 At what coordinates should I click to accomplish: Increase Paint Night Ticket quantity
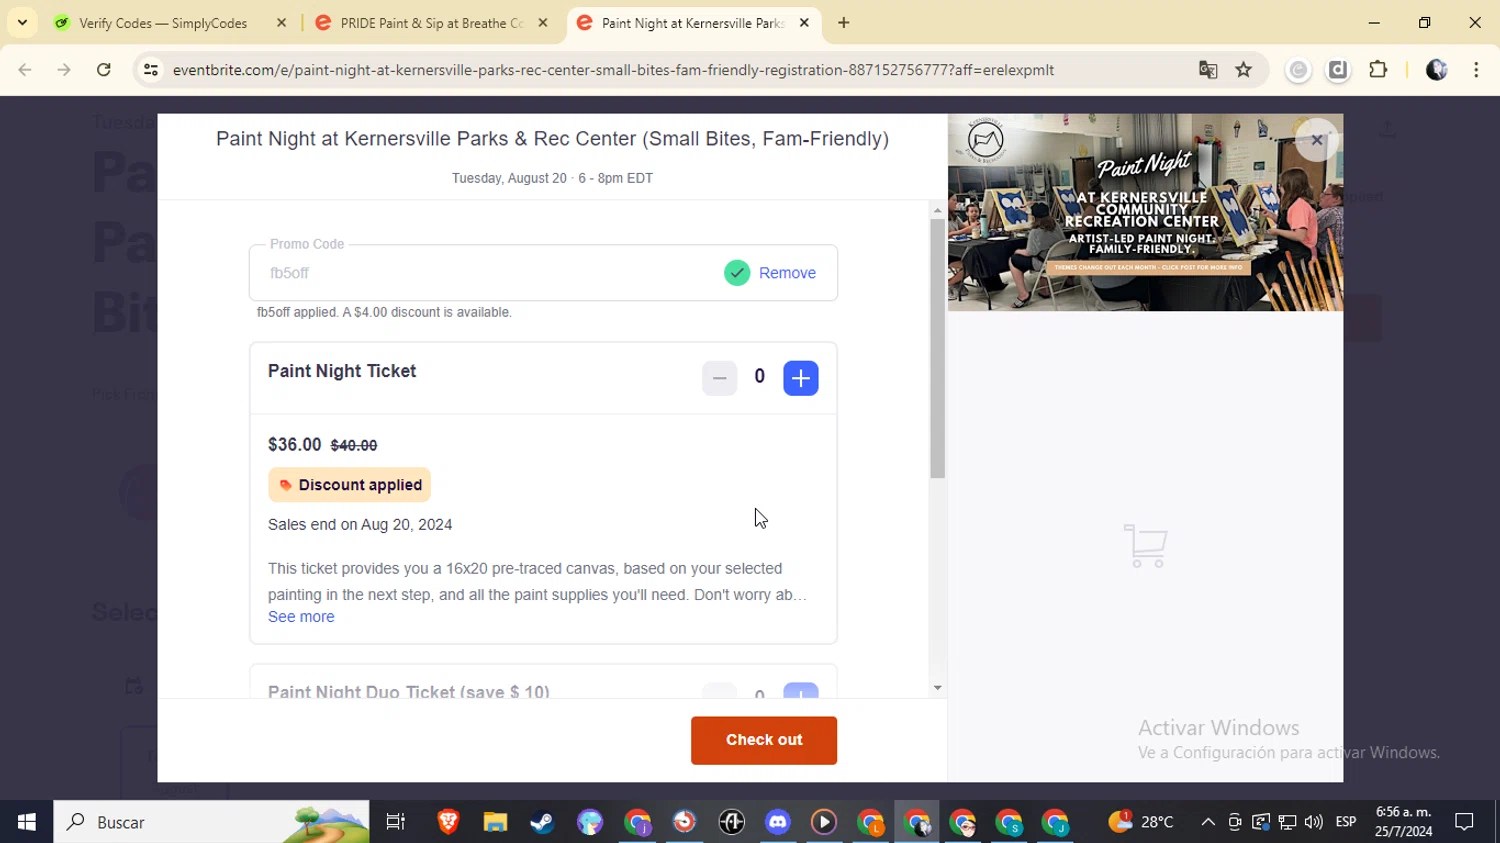pyautogui.click(x=800, y=378)
